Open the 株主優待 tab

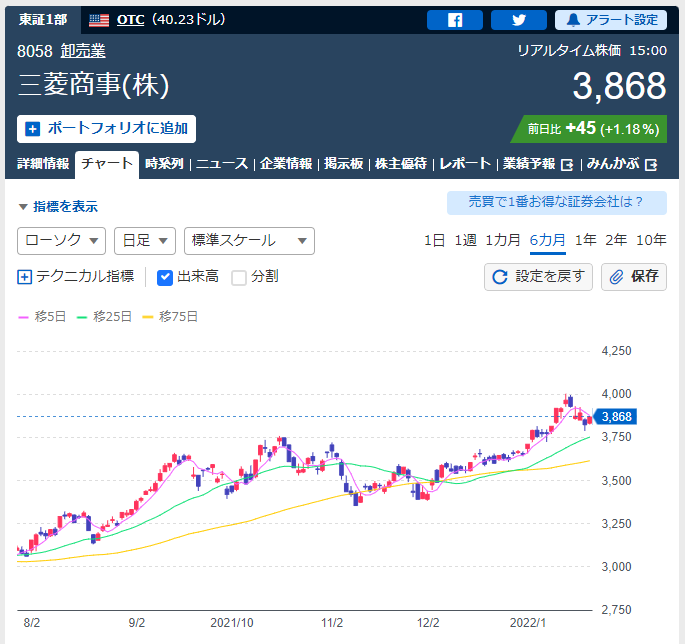click(x=401, y=163)
